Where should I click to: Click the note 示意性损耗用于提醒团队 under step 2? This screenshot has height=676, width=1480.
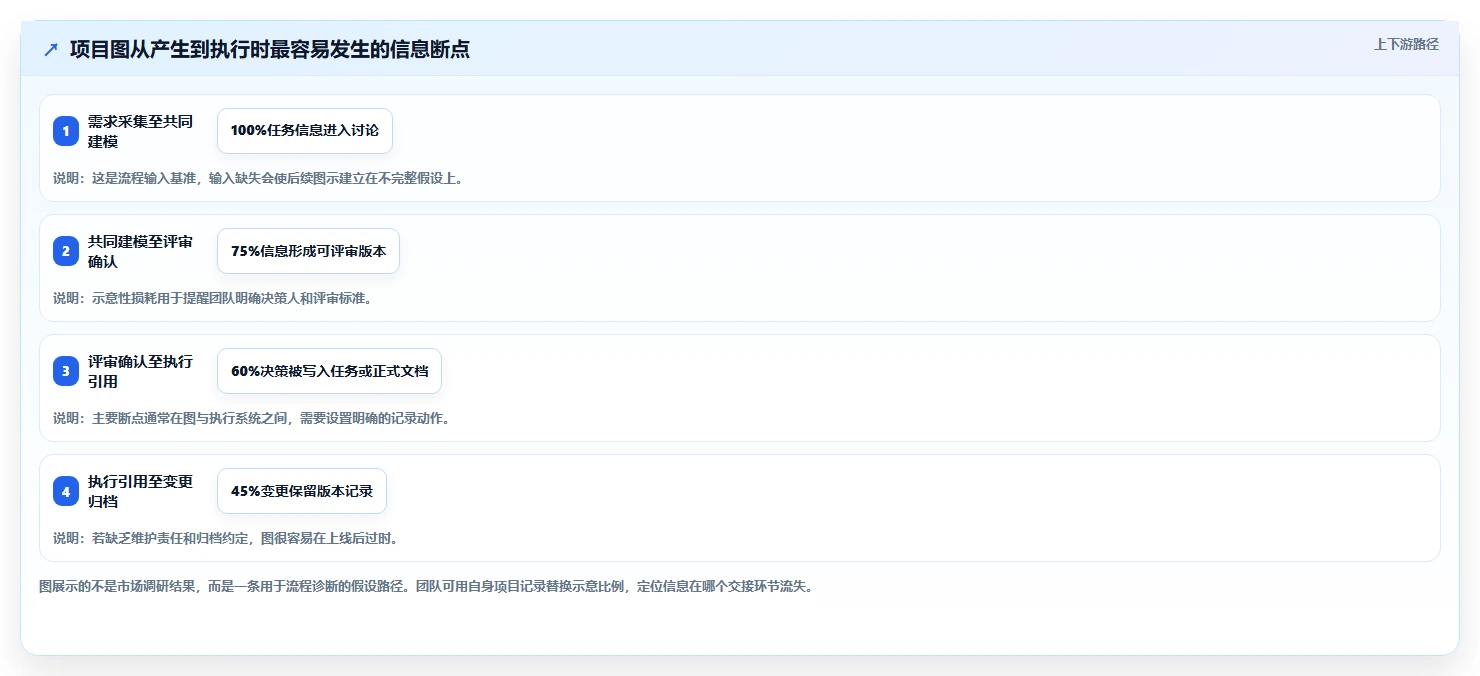[214, 298]
